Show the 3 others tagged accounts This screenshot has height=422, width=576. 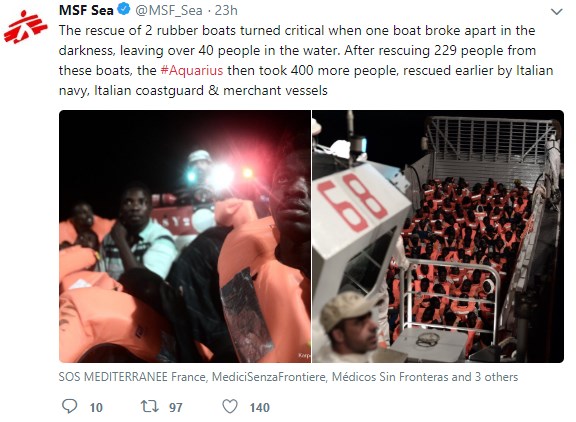click(496, 377)
